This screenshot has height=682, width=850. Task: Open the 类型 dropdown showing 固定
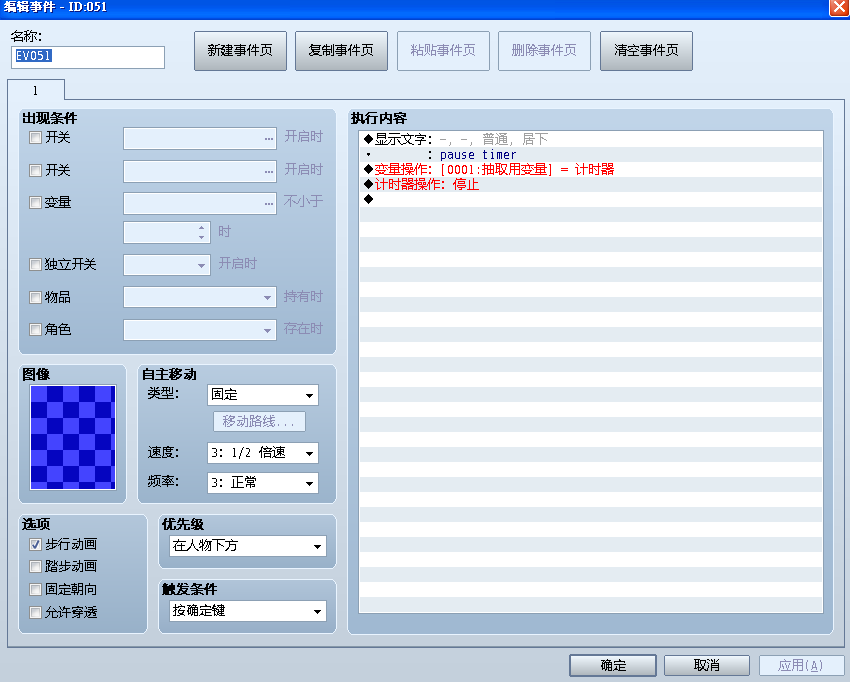click(x=263, y=395)
